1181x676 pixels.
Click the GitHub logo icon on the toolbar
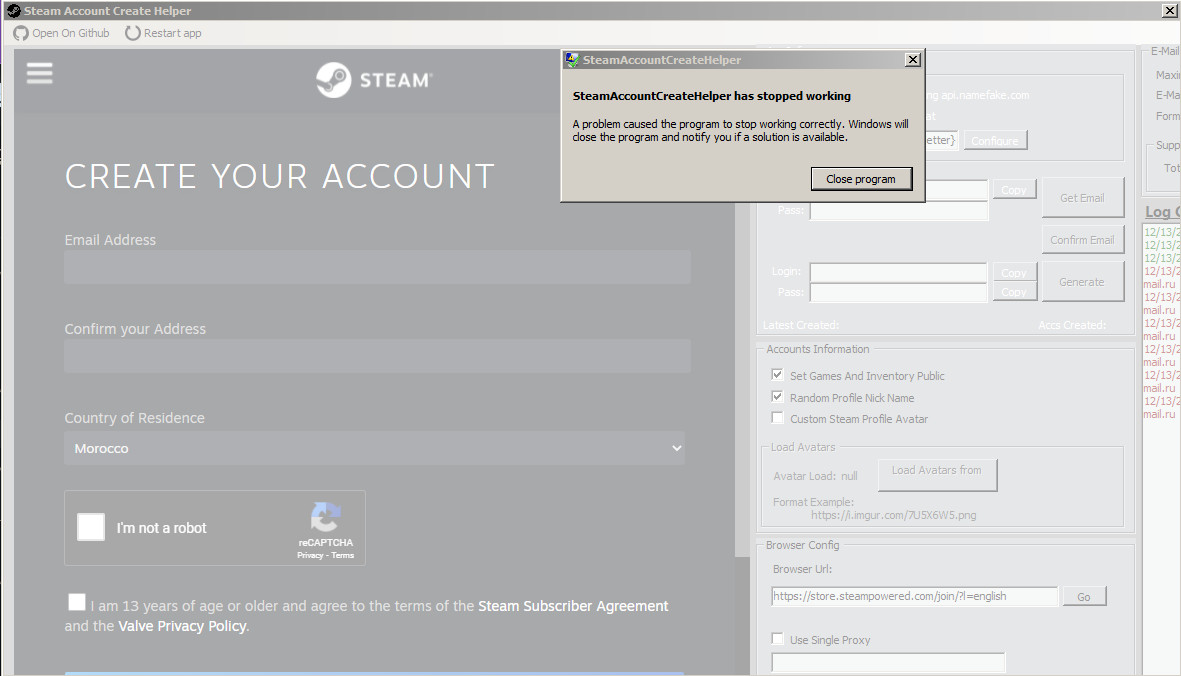click(x=19, y=33)
